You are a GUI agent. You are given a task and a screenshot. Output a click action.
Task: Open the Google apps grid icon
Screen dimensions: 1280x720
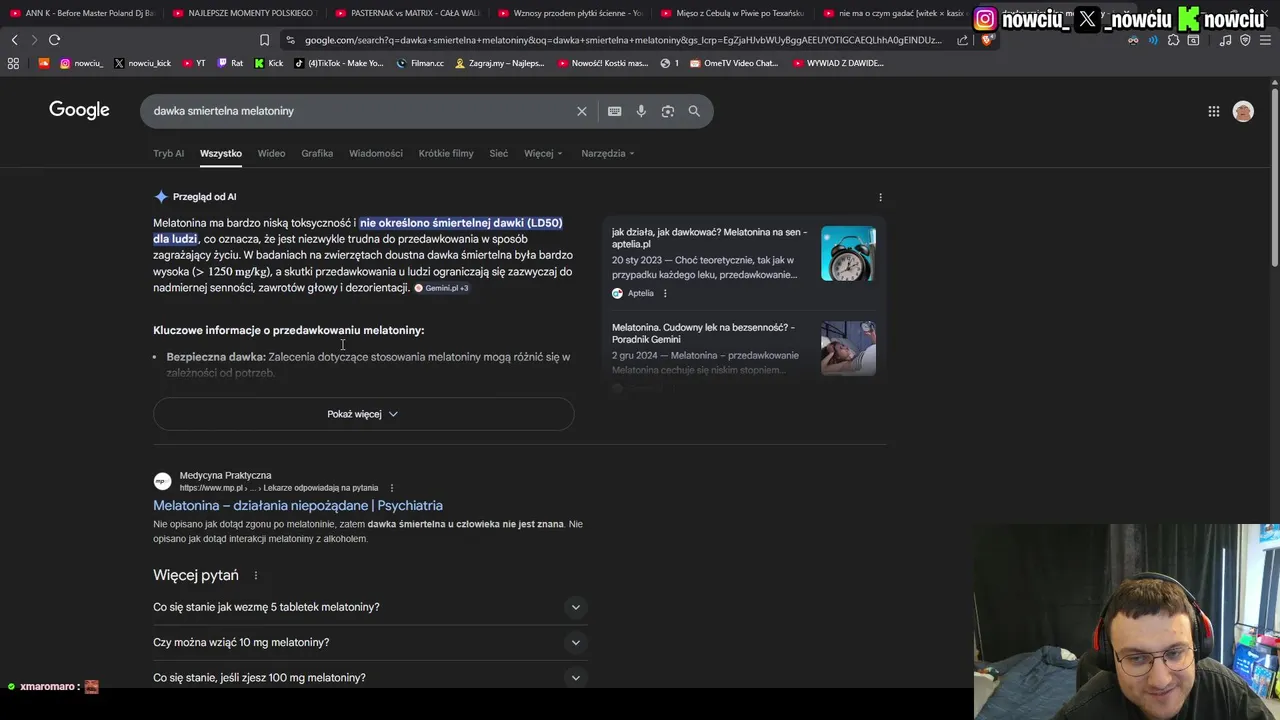[x=1214, y=111]
